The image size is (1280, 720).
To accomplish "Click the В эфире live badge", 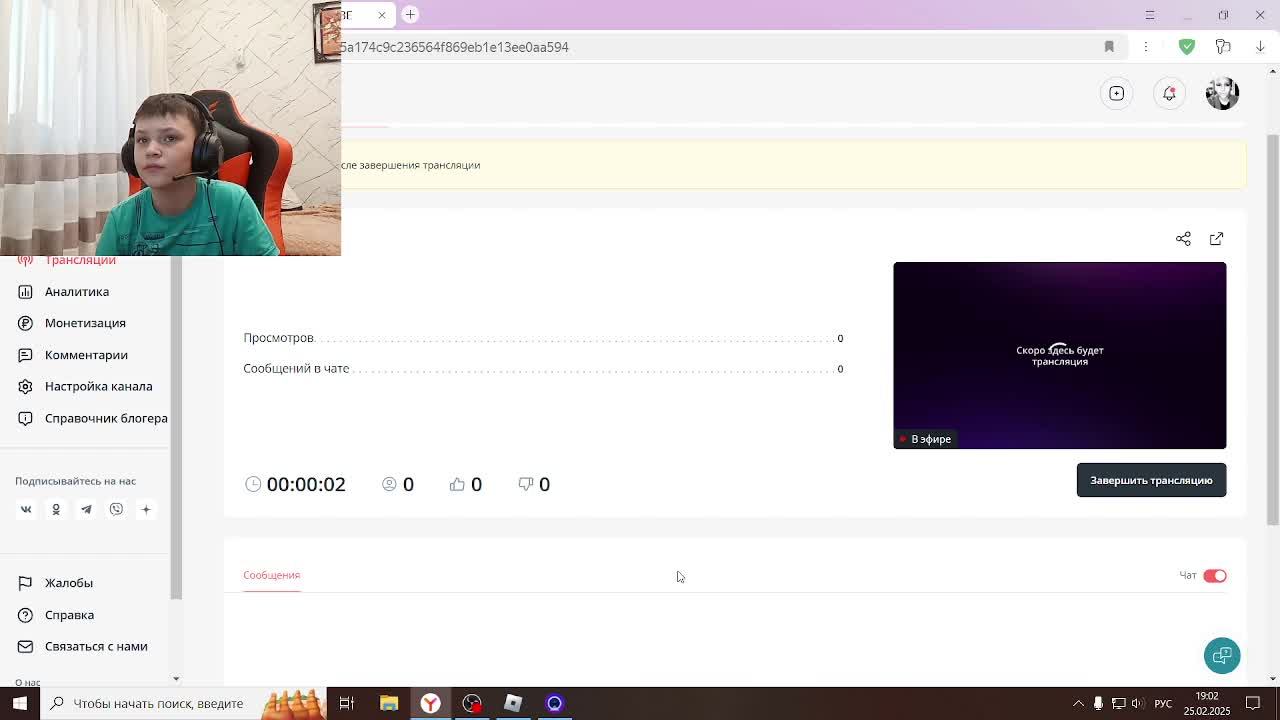I will tap(925, 439).
